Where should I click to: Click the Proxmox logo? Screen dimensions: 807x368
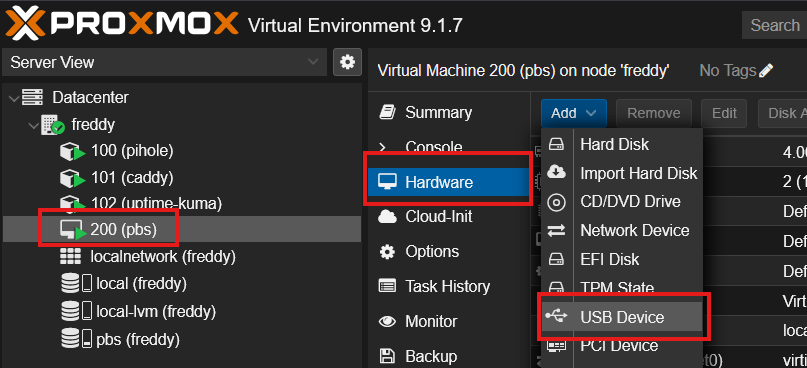122,23
